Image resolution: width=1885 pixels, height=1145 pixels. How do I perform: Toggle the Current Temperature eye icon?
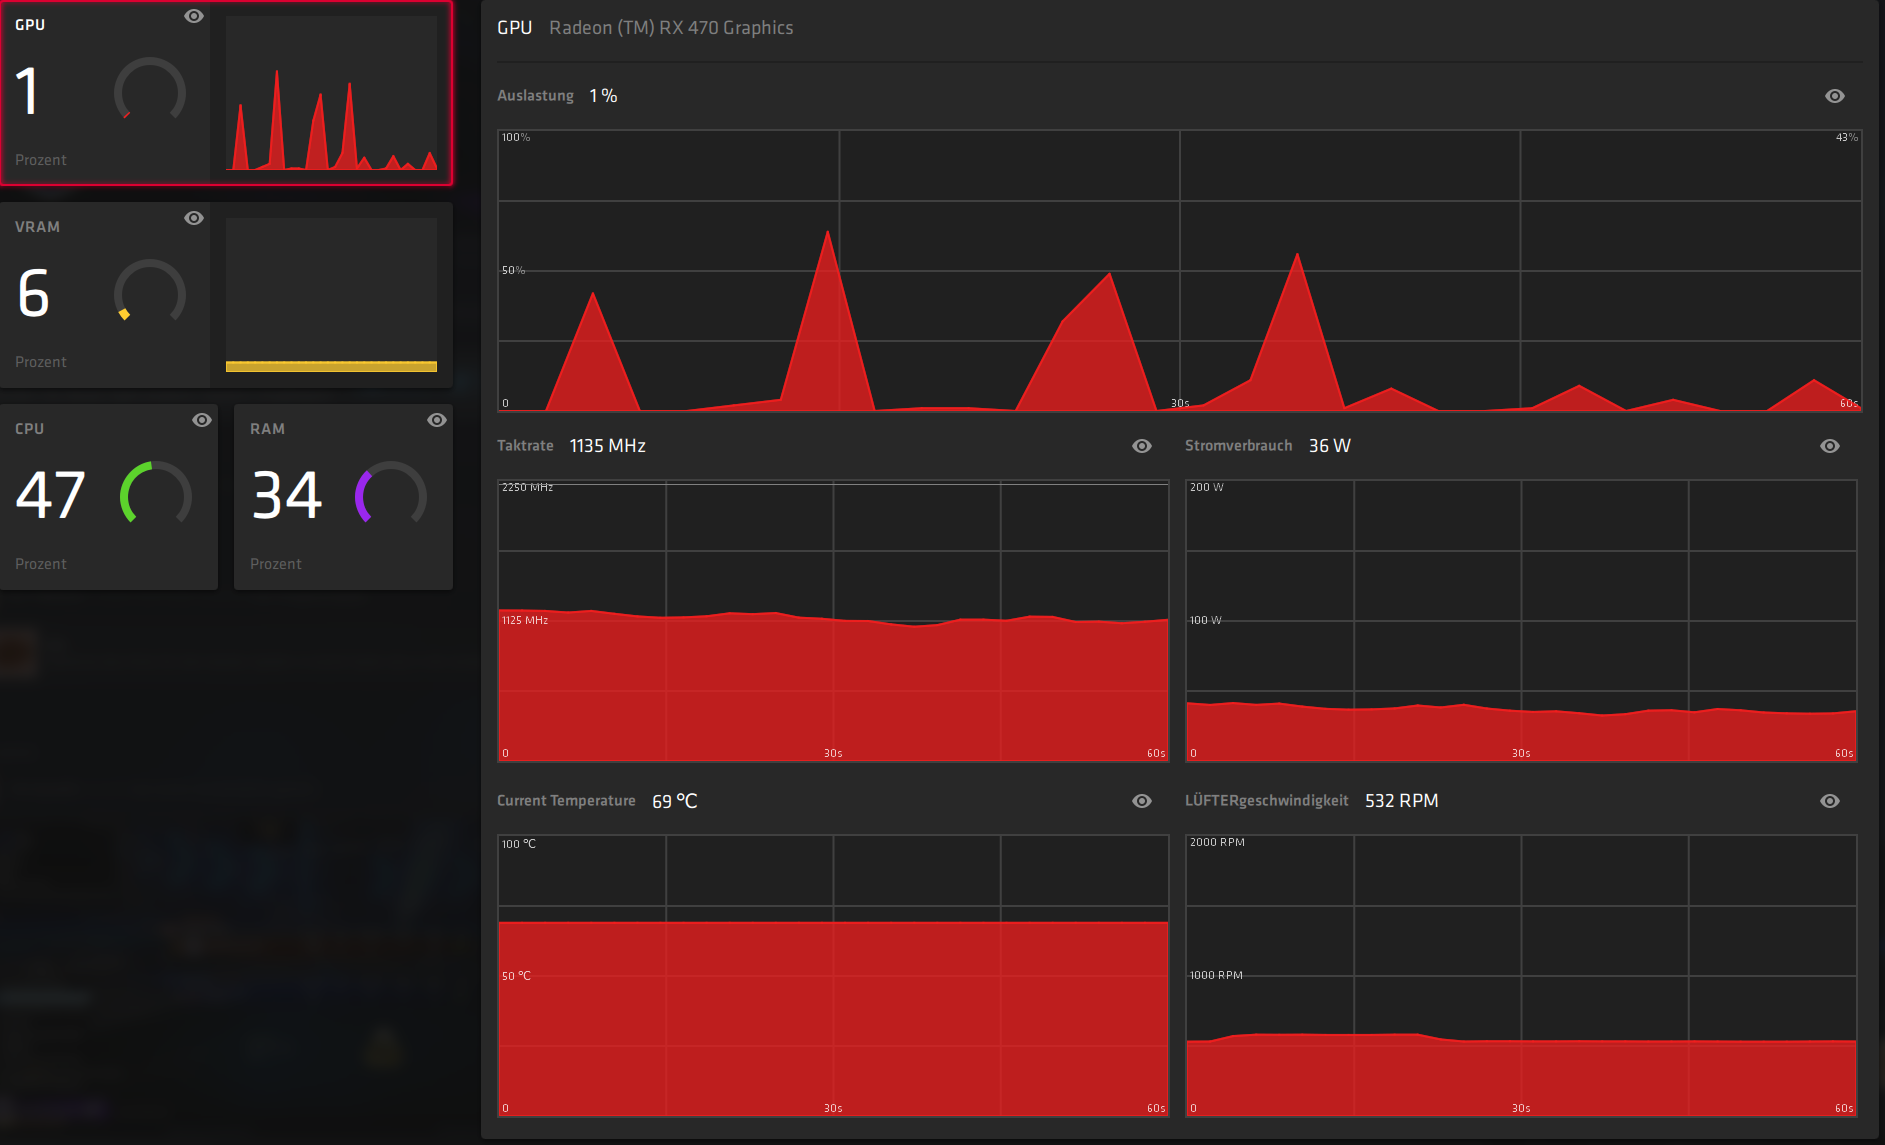(x=1142, y=801)
